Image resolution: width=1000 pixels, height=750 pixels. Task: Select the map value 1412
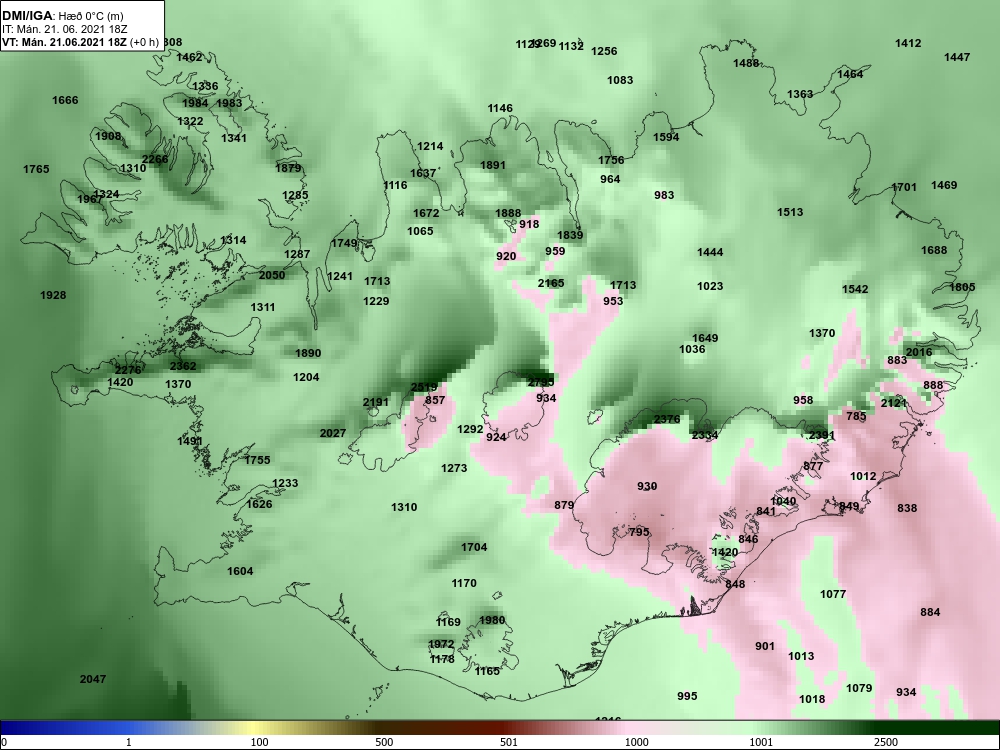pyautogui.click(x=908, y=43)
